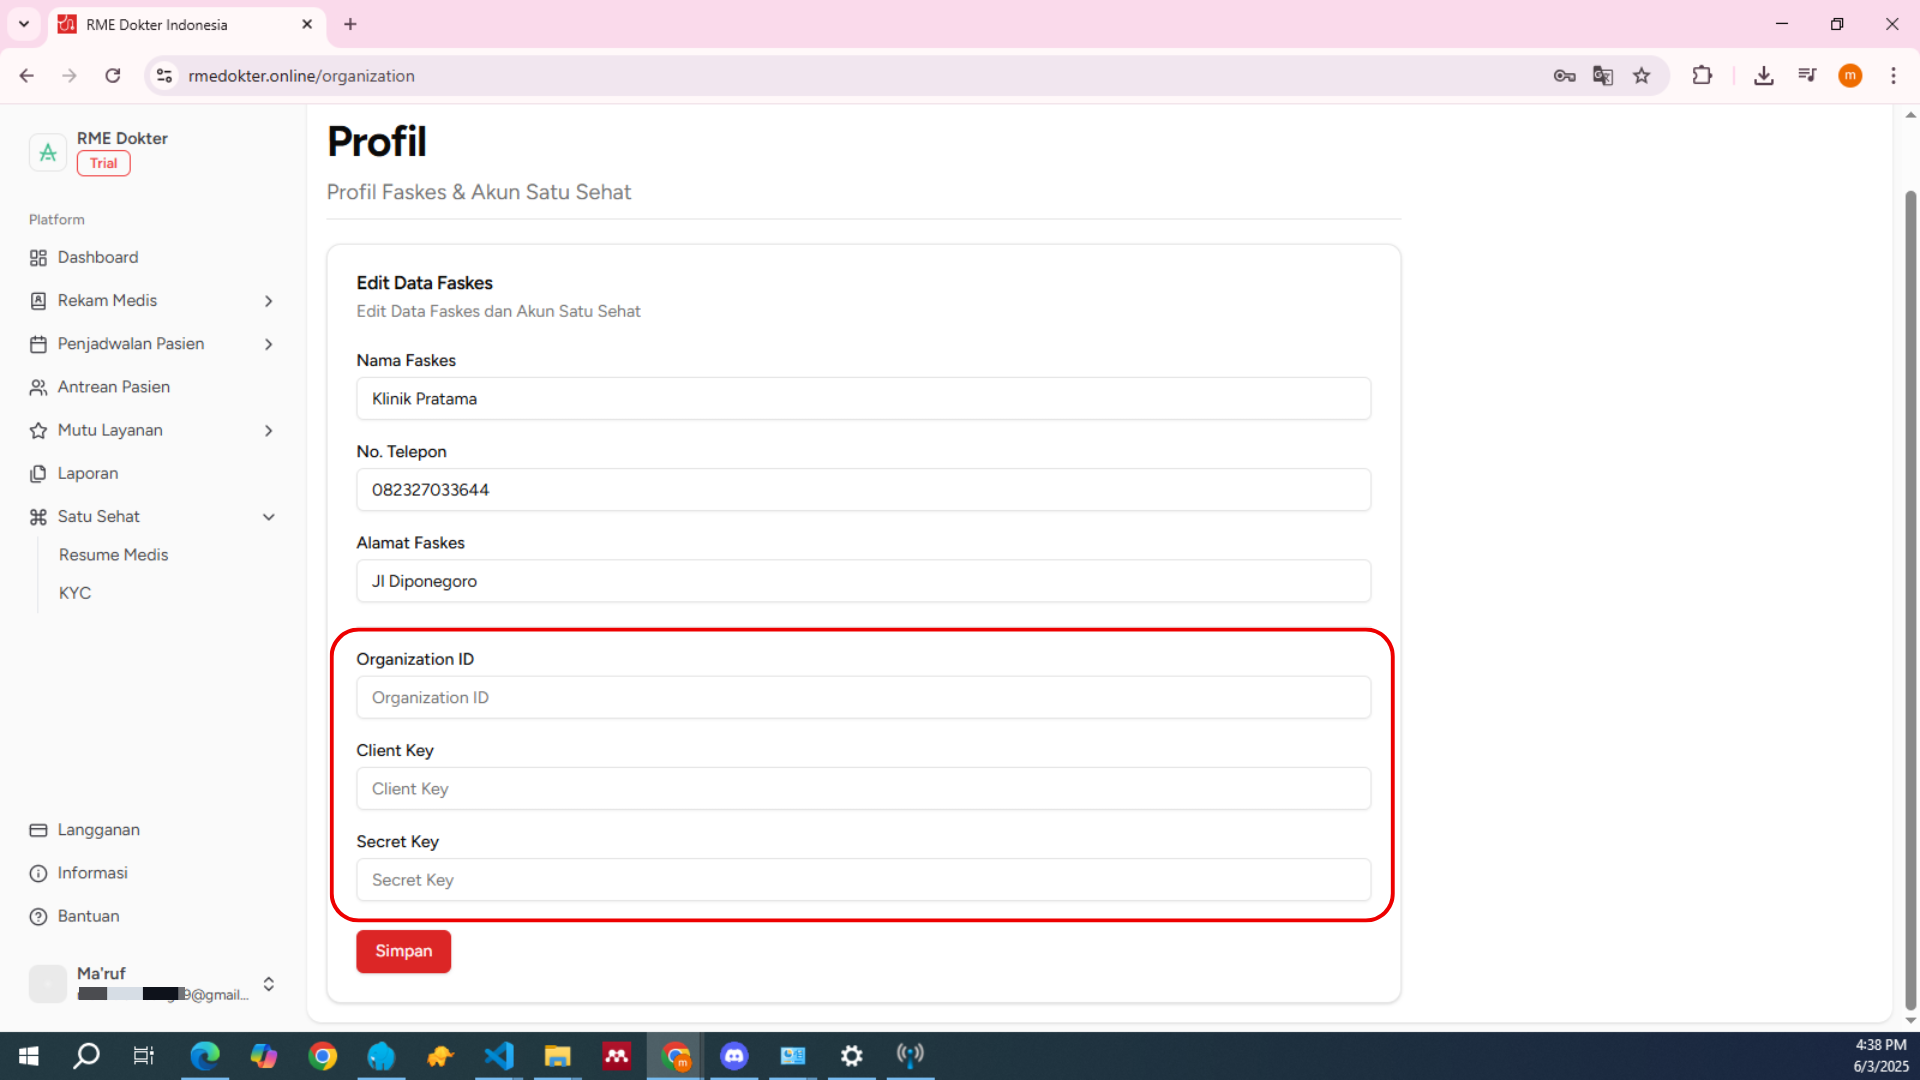Image resolution: width=1920 pixels, height=1080 pixels.
Task: Bookmark page with the star icon
Action: tap(1641, 76)
